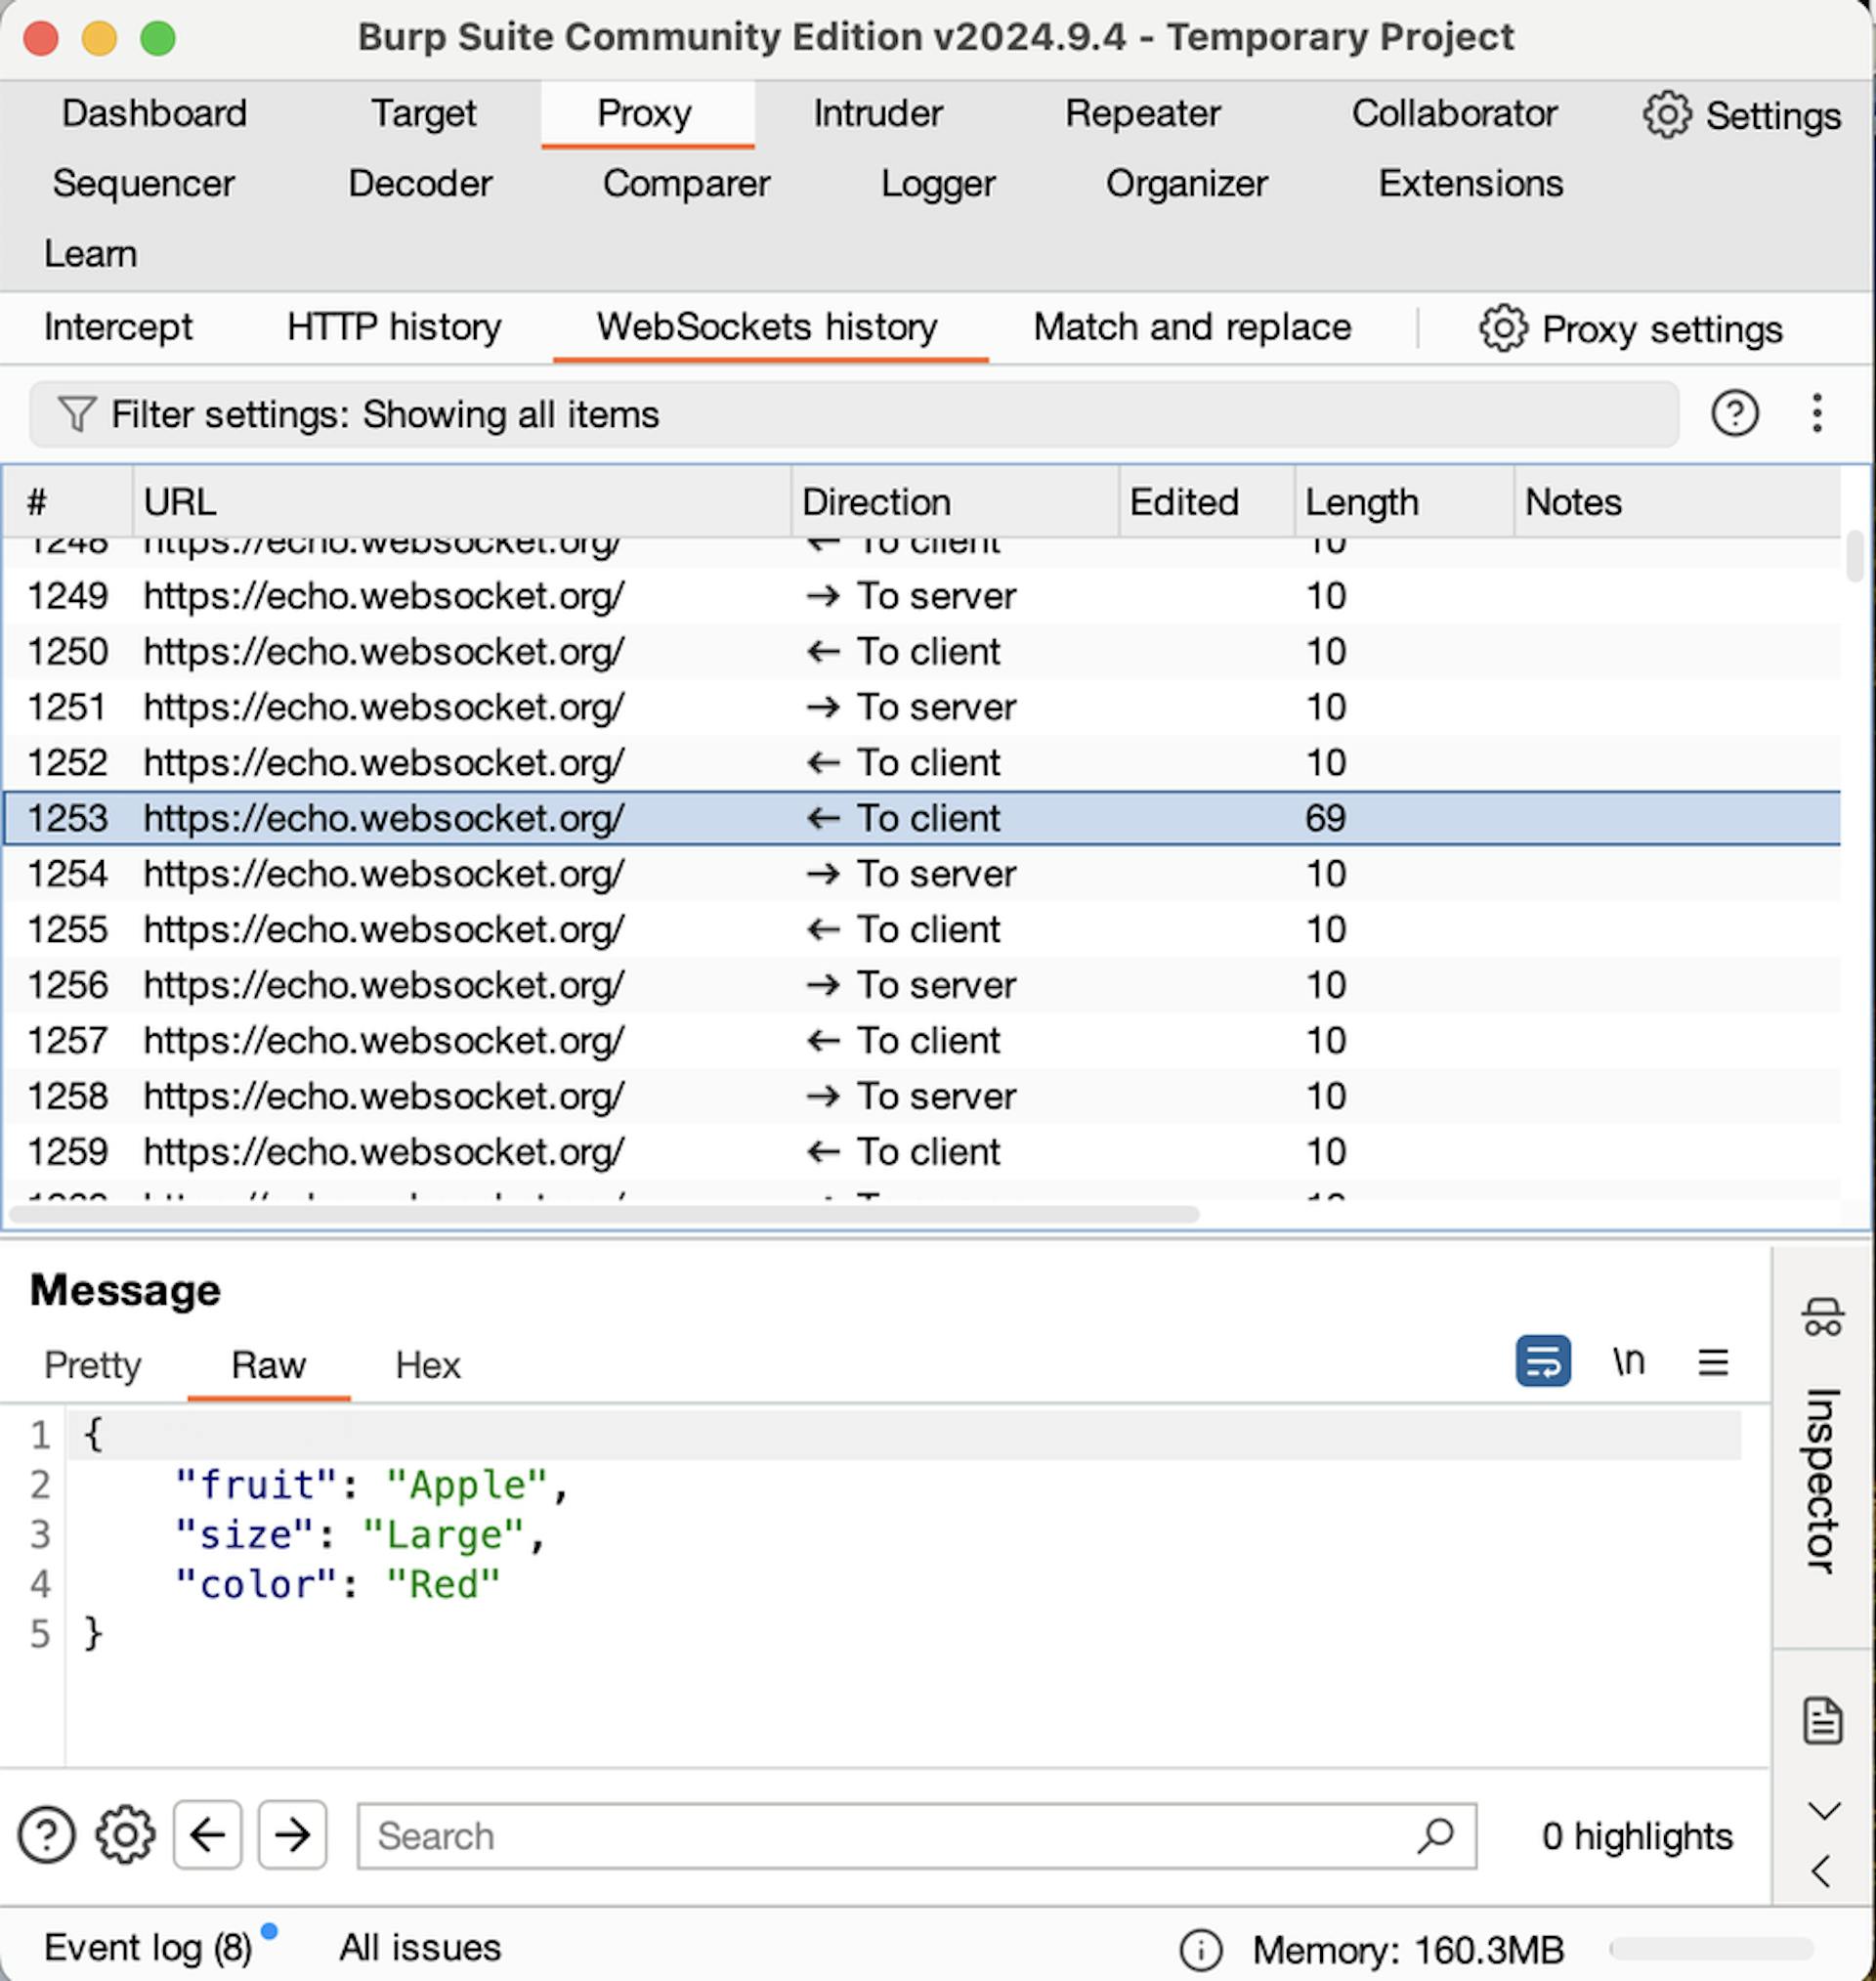Screen dimensions: 1876x1981
Task: Sort by the # column header
Action: (67, 502)
